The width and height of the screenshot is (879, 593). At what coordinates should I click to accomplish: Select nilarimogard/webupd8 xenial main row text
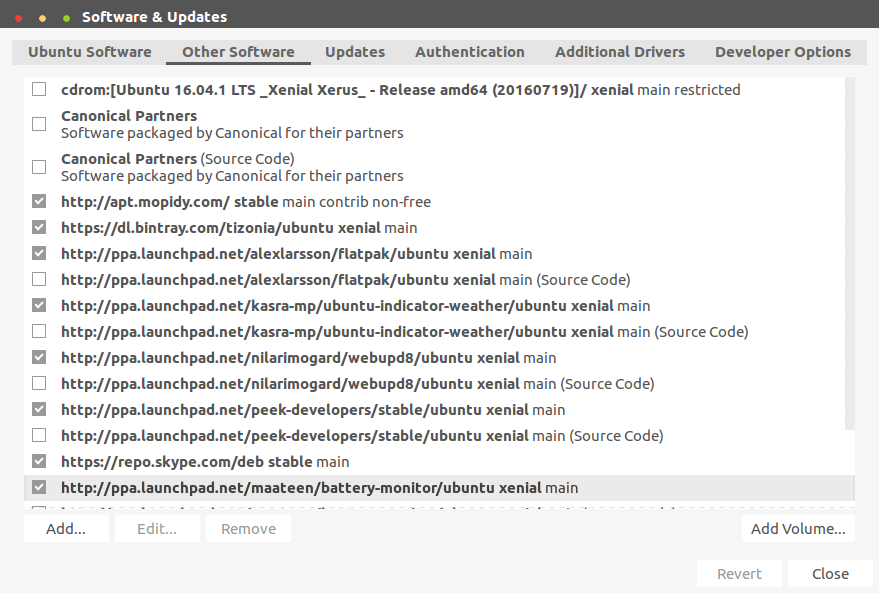pos(309,358)
